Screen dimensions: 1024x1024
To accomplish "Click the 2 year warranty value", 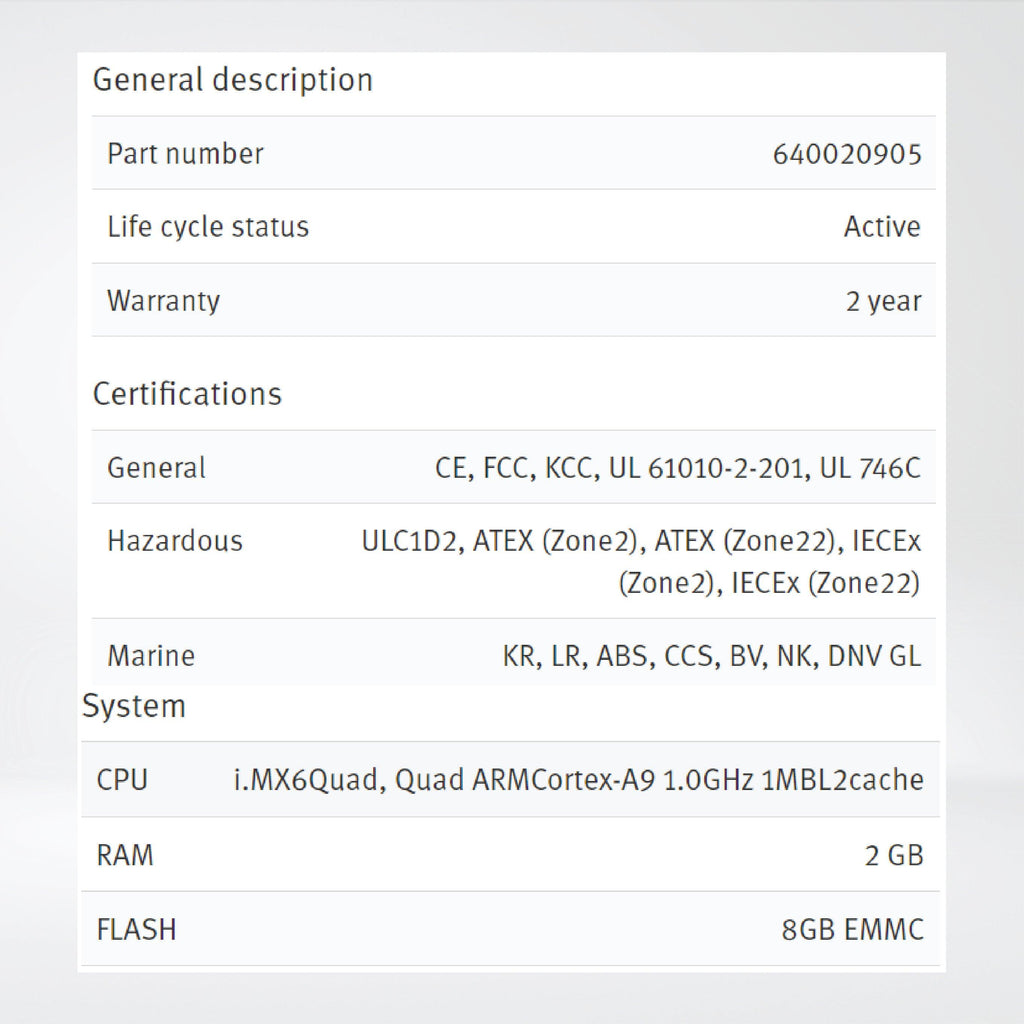I will tap(884, 302).
